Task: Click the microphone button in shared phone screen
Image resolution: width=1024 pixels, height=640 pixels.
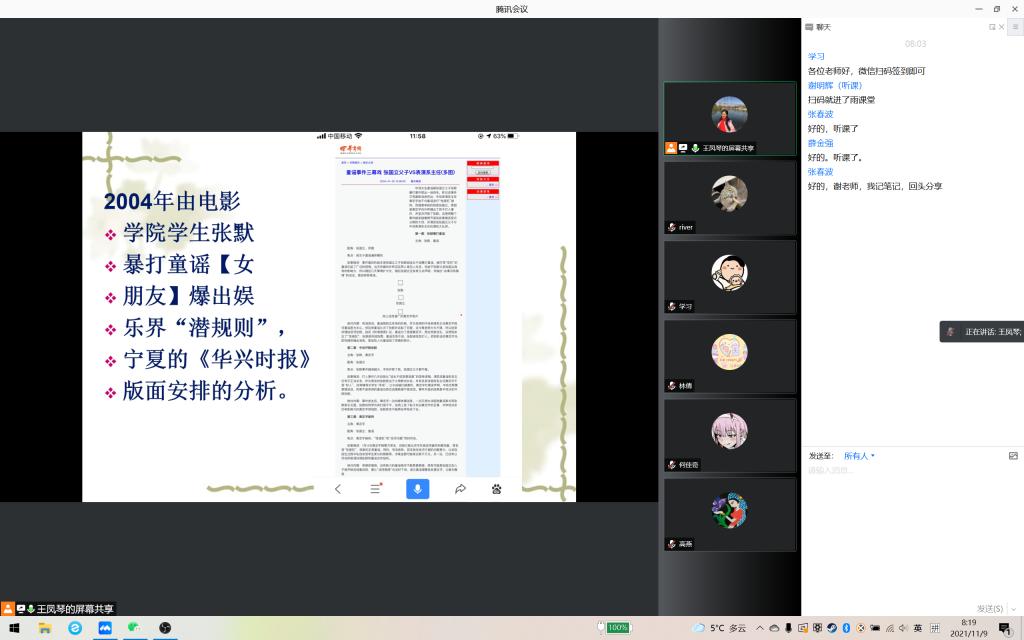Action: (x=417, y=489)
